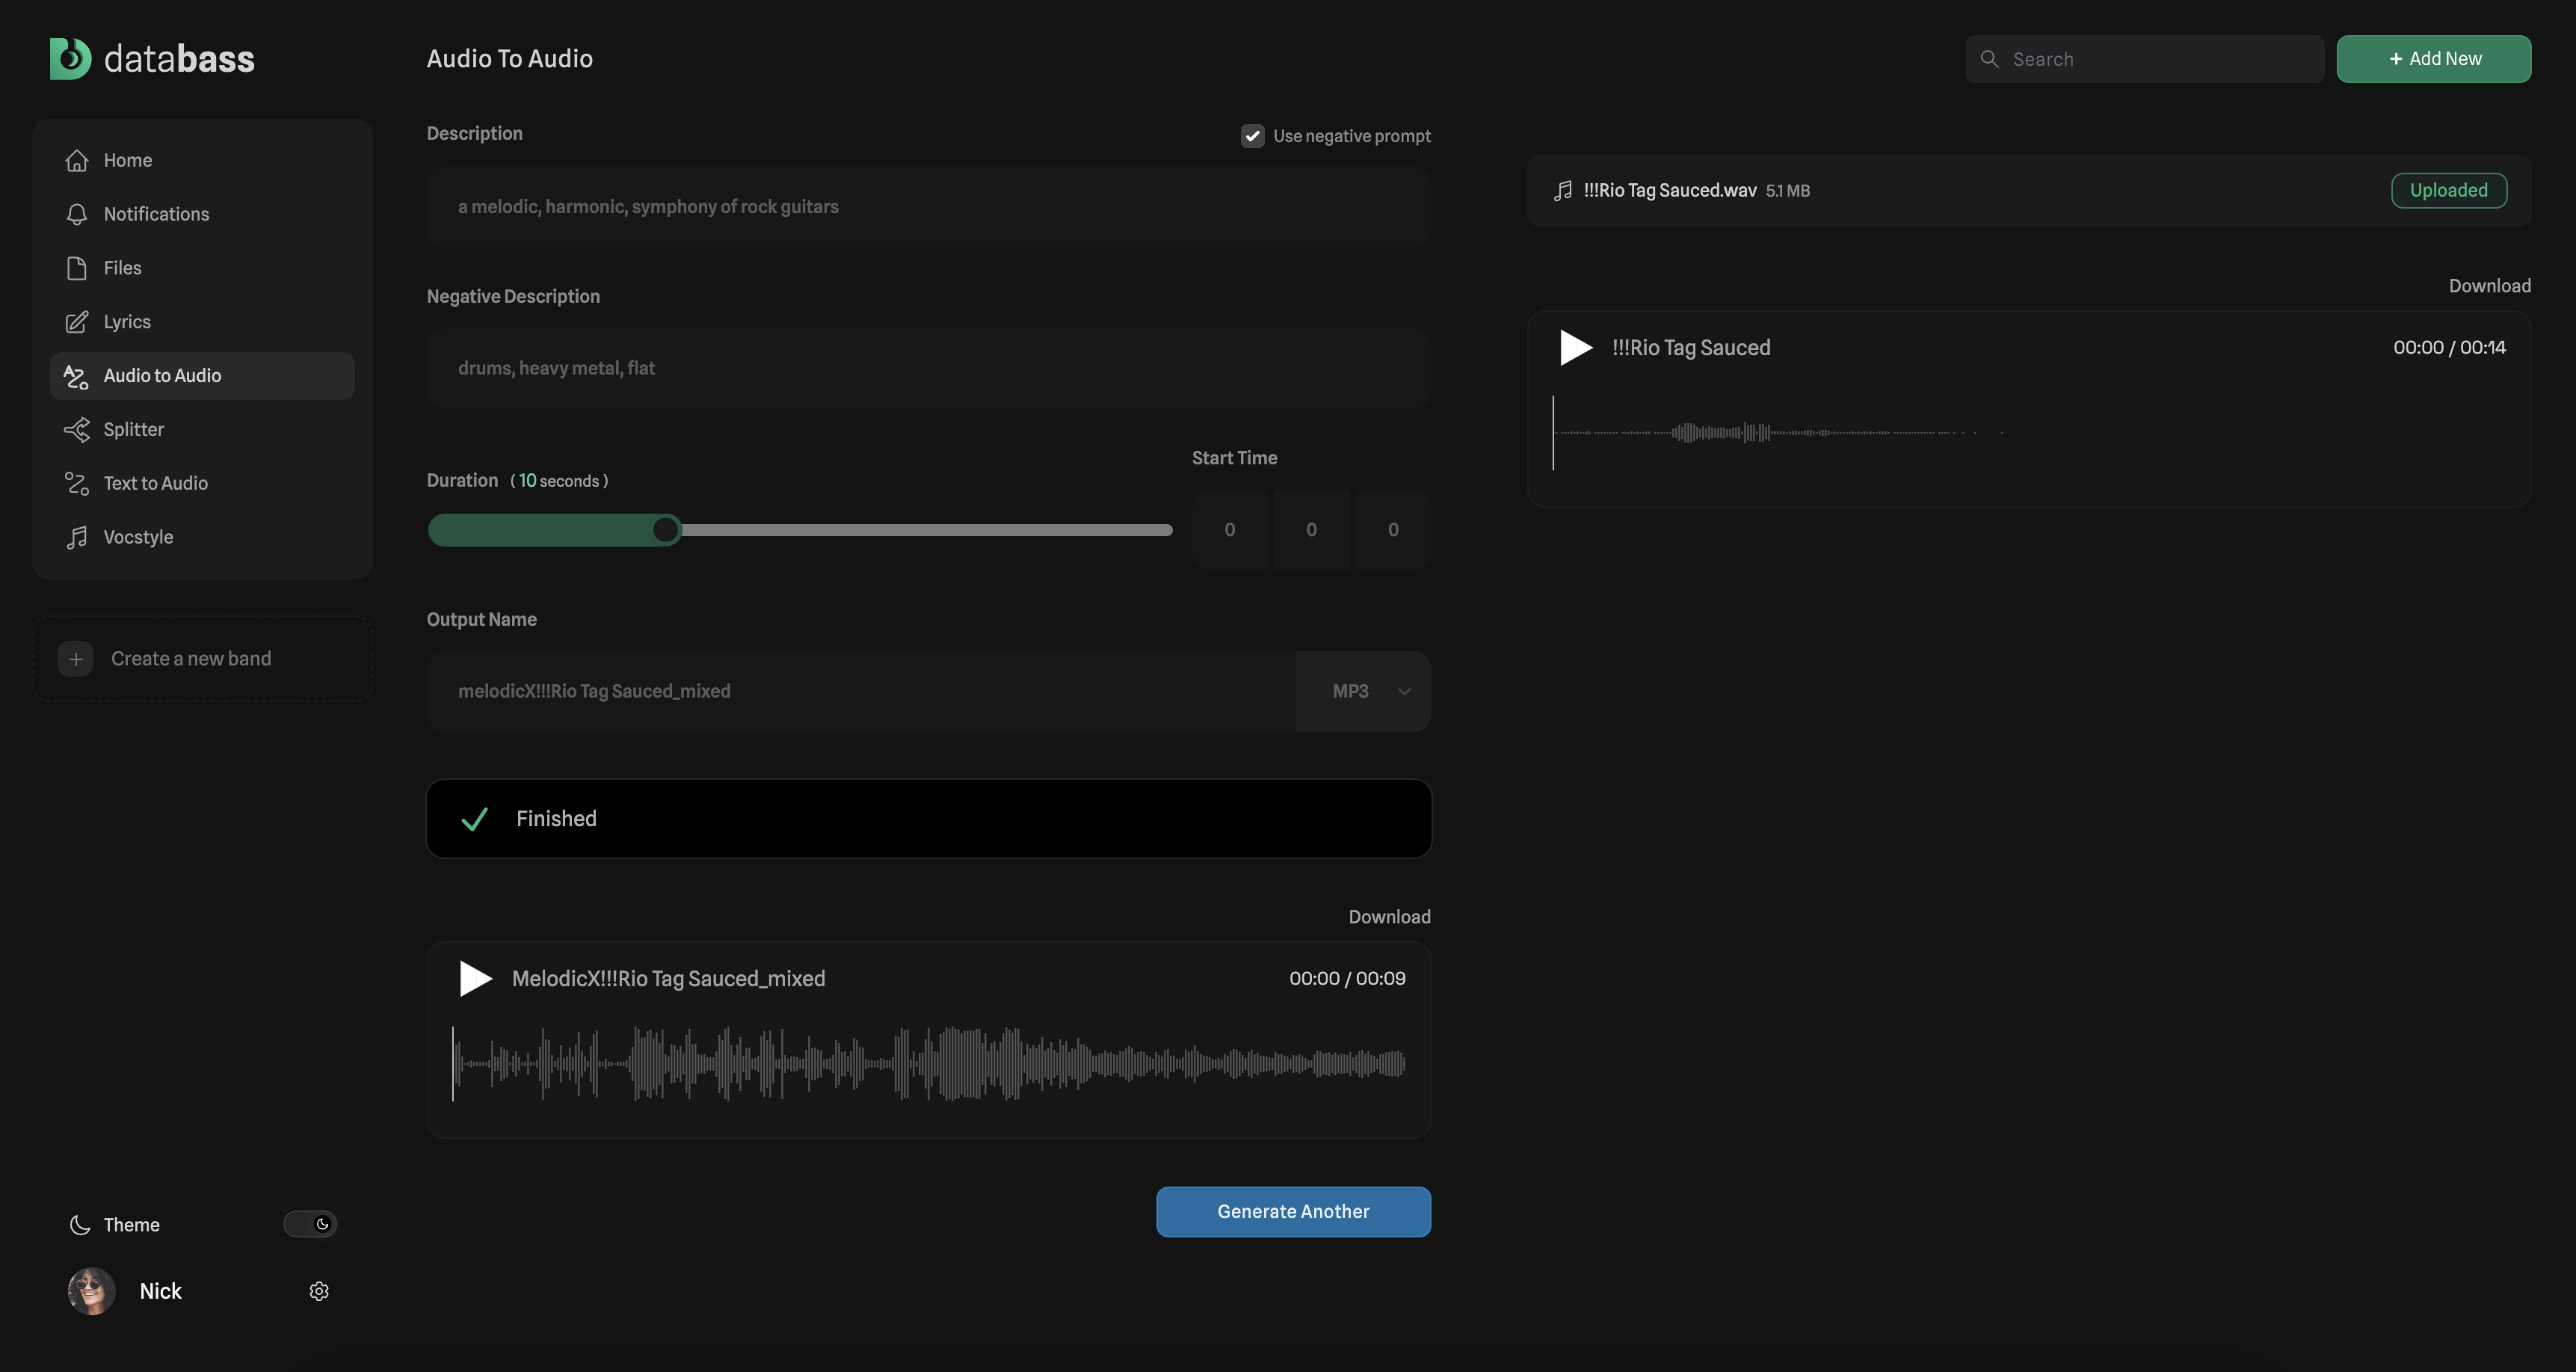Click the Notifications bell icon
The height and width of the screenshot is (1372, 2576).
click(x=77, y=214)
